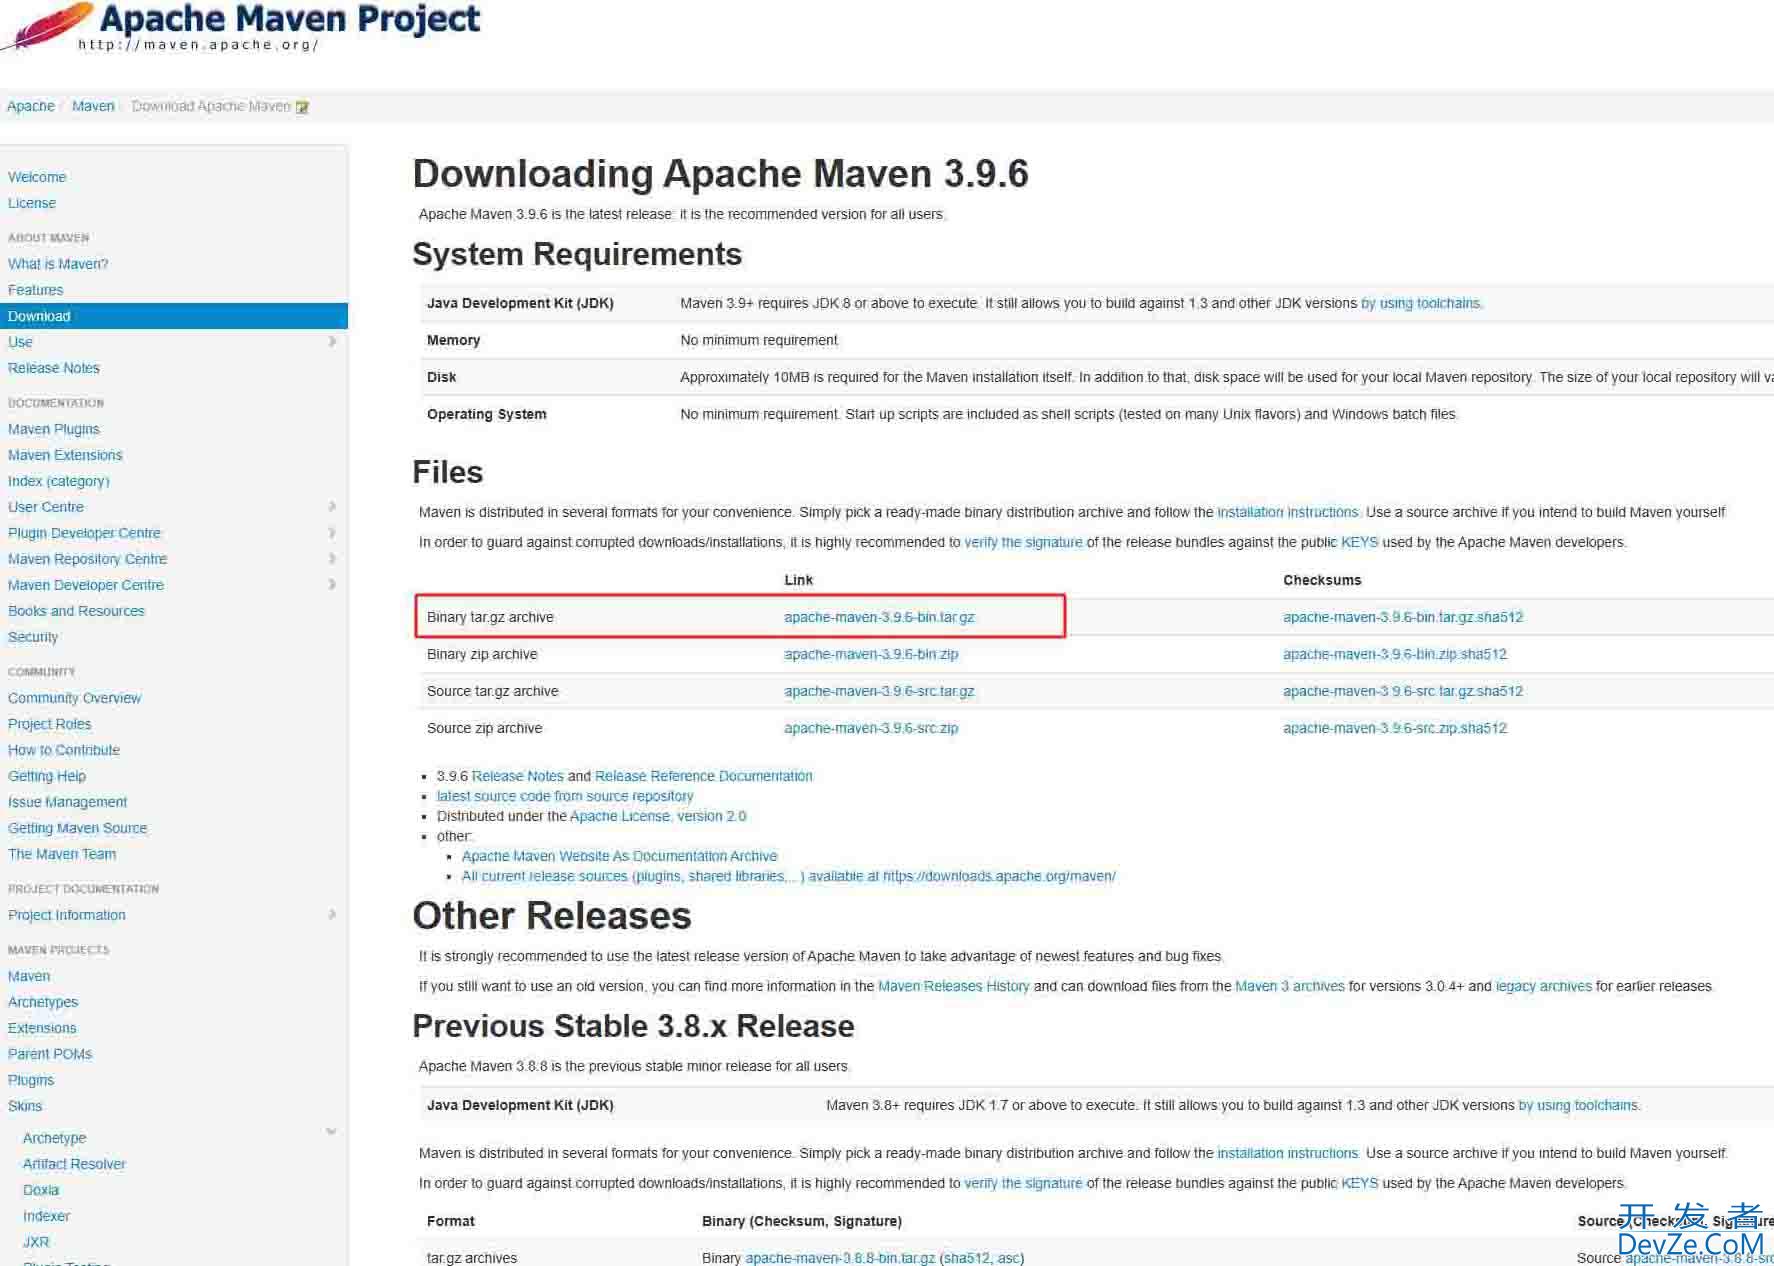
Task: Download the apache-maven-3.9.6-bin.zip archive
Action: pyautogui.click(x=870, y=654)
